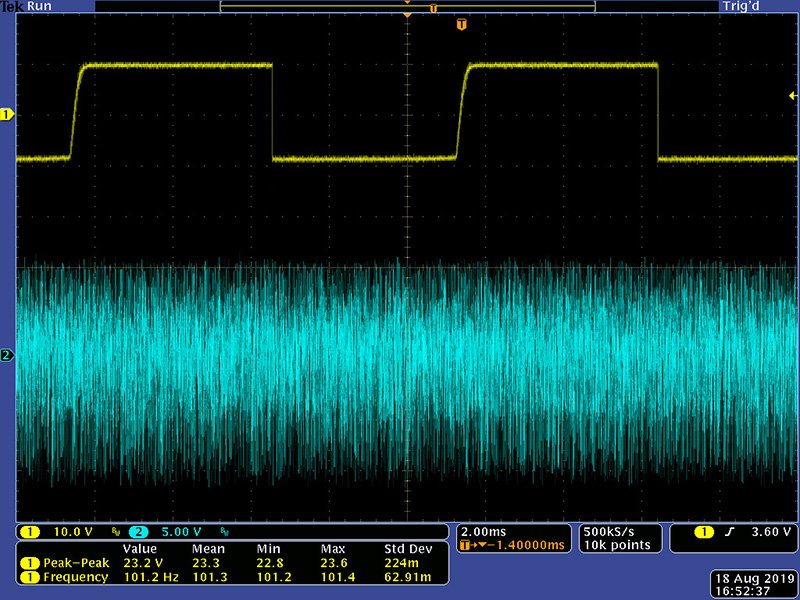Screen dimensions: 800x600
Task: Click the channel 2 badge showing 5.00 V
Action: (140, 531)
